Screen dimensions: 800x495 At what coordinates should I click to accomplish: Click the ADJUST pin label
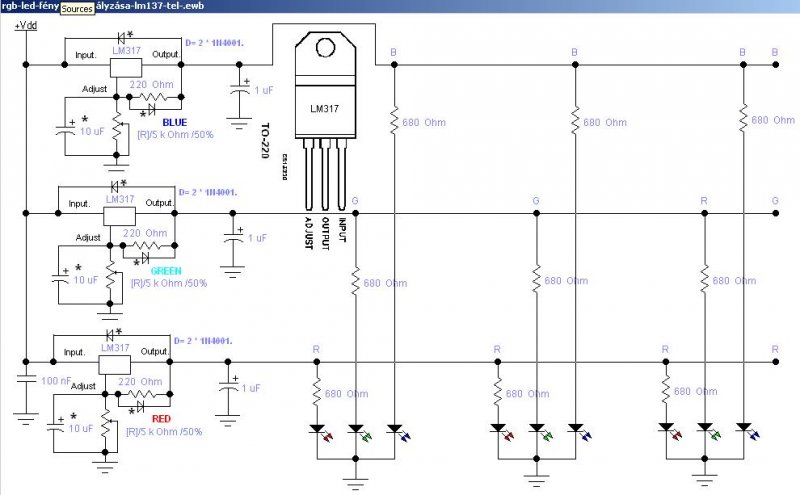pos(308,233)
